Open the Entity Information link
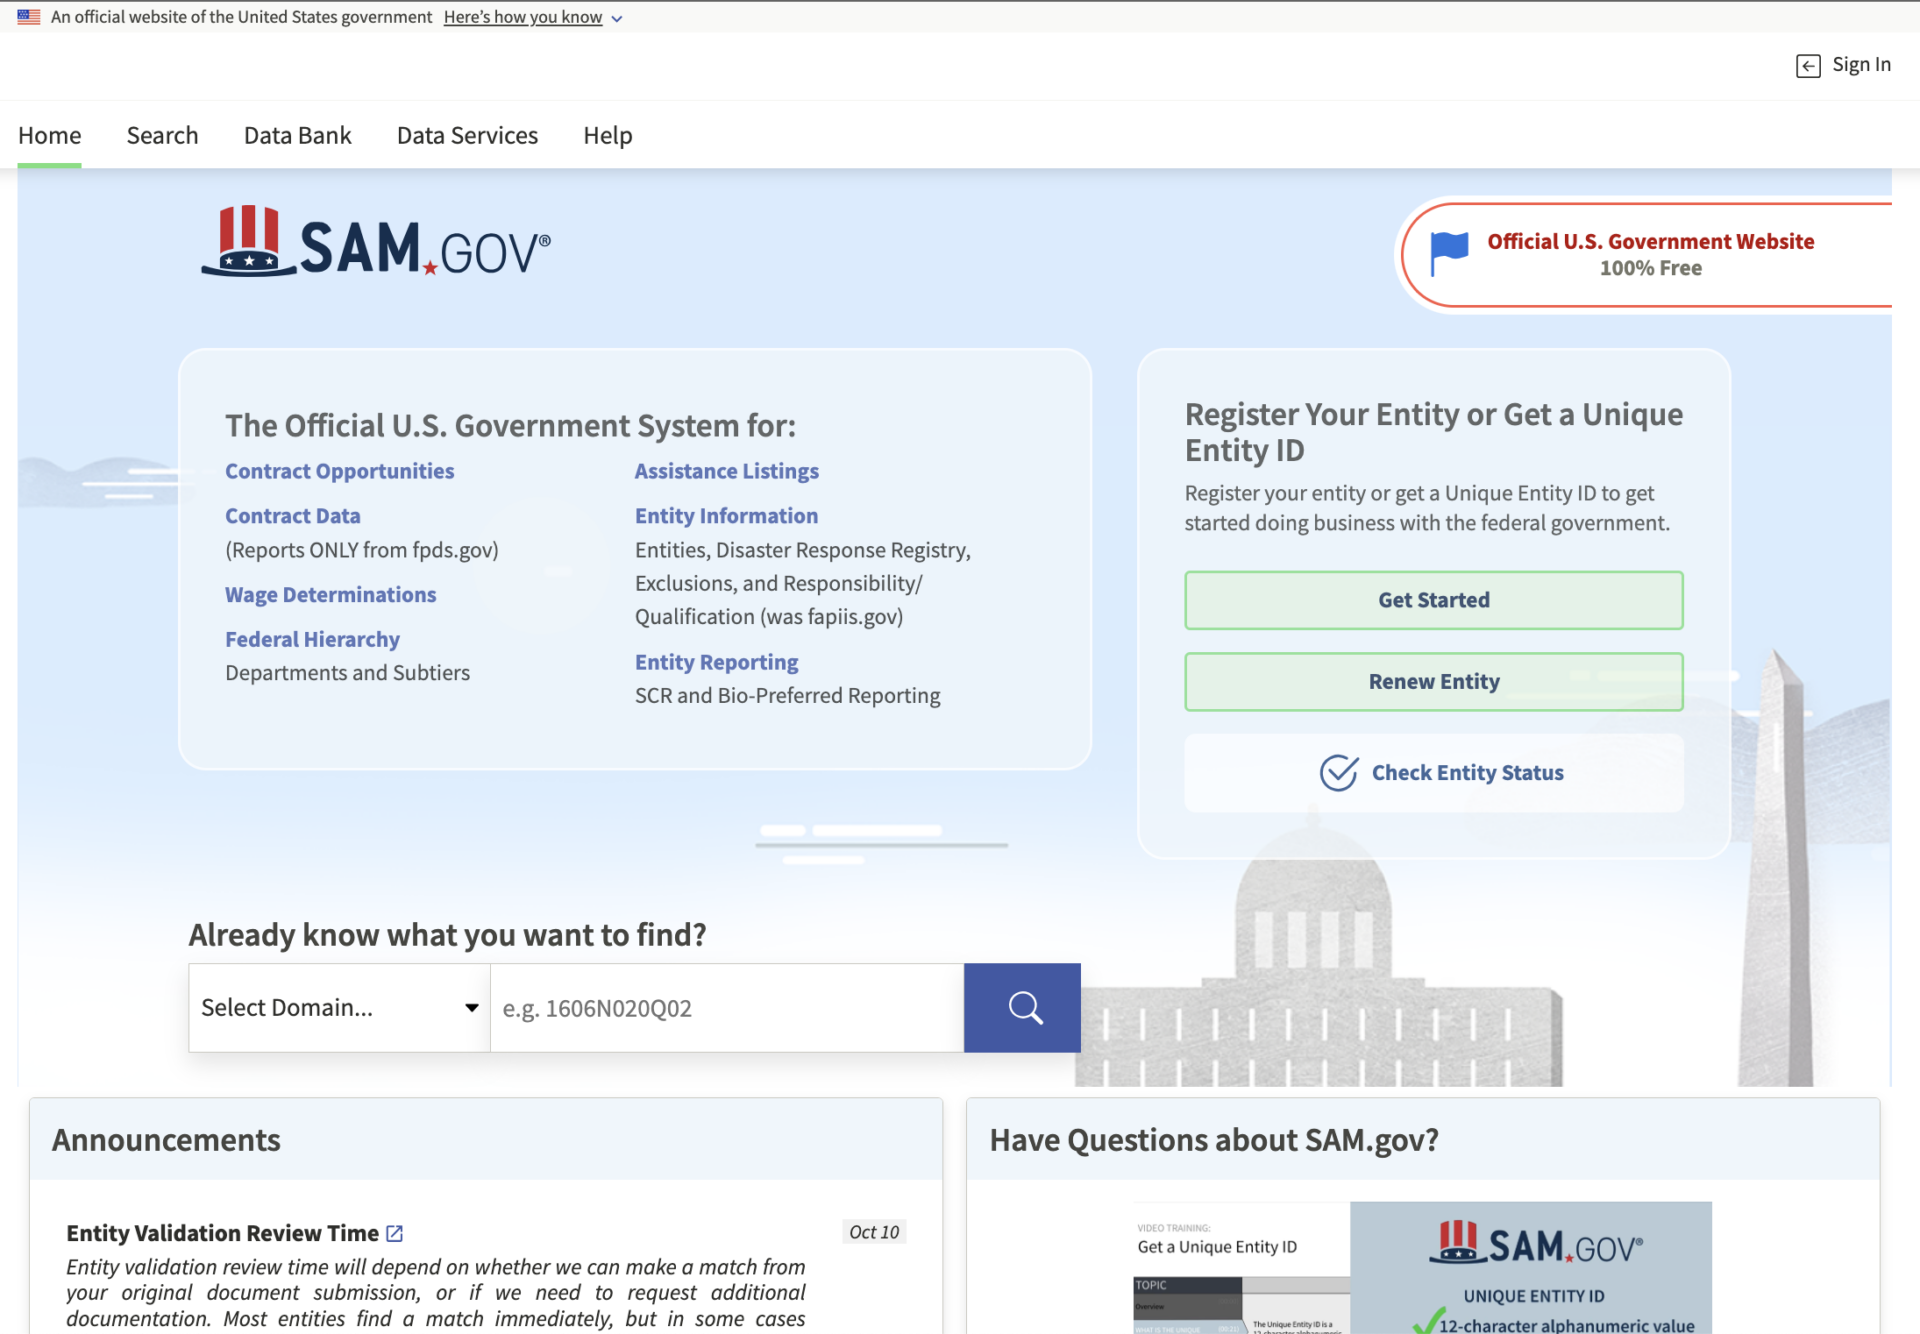Viewport: 1920px width, 1334px height. pyautogui.click(x=726, y=516)
